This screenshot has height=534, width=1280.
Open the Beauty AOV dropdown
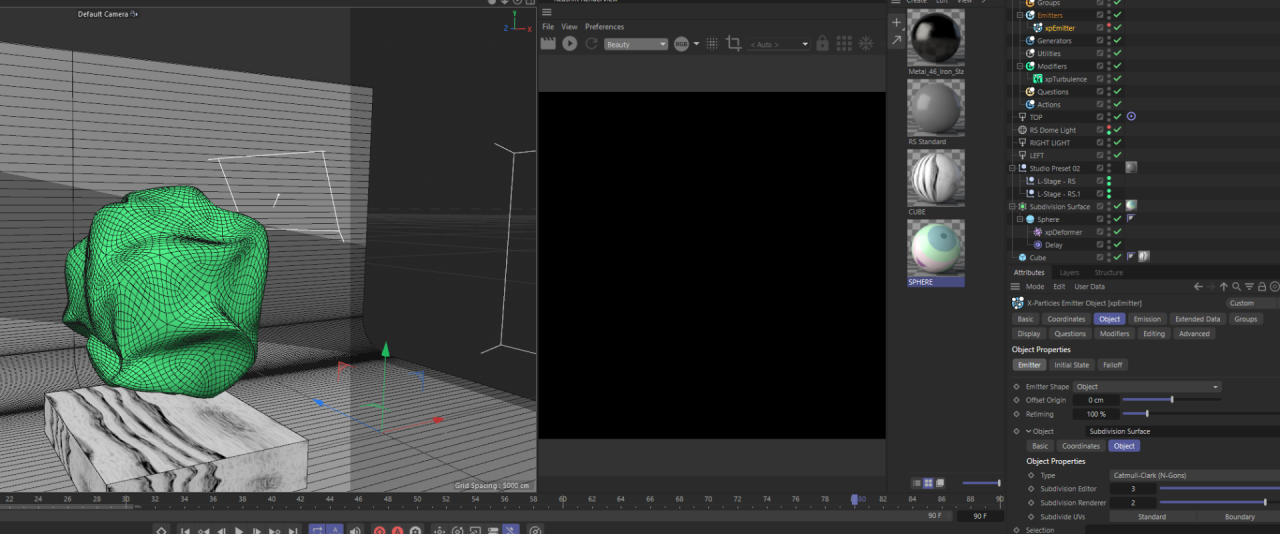pyautogui.click(x=635, y=44)
